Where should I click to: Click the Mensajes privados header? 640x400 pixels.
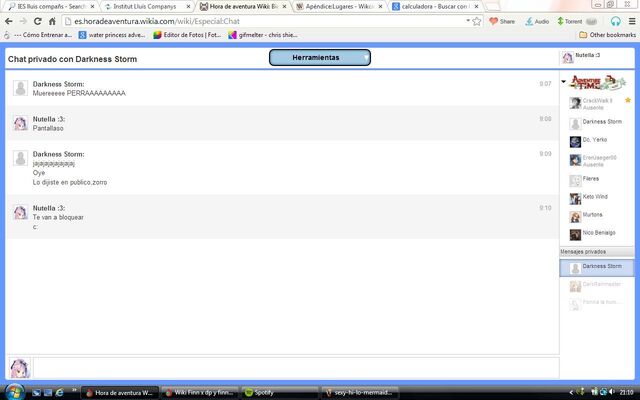tap(597, 252)
